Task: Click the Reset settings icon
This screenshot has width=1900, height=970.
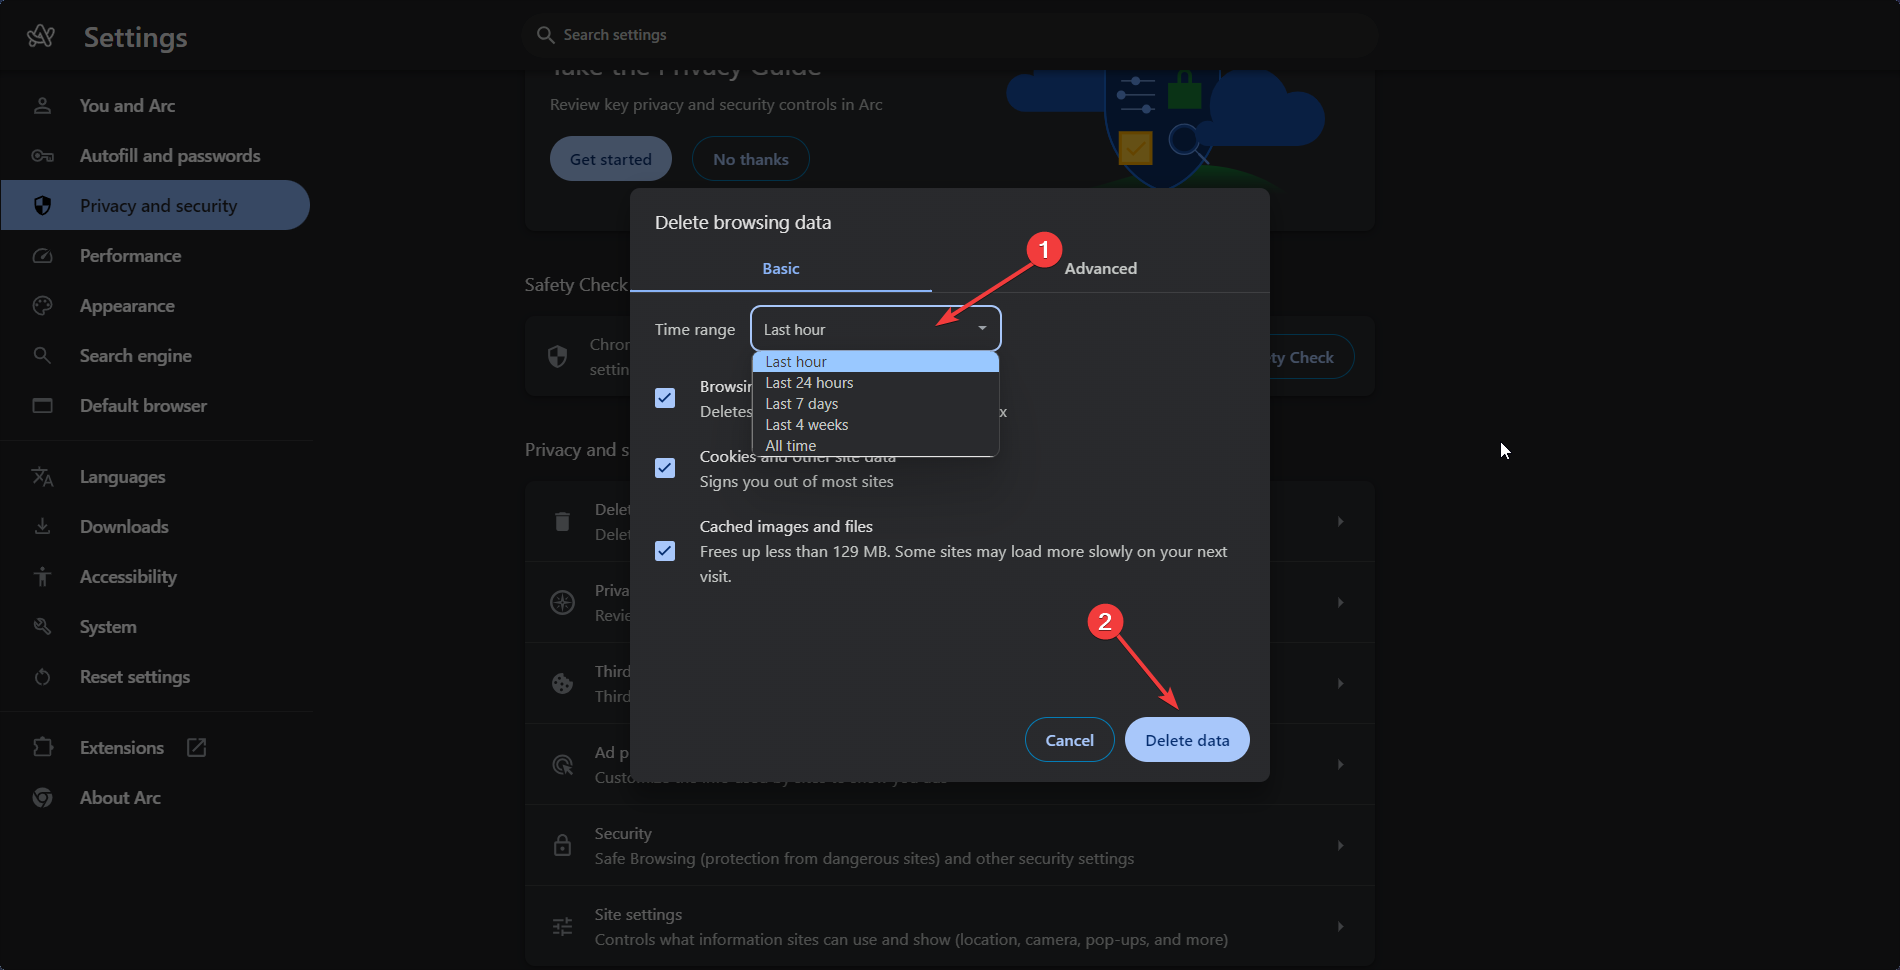Action: pos(42,677)
